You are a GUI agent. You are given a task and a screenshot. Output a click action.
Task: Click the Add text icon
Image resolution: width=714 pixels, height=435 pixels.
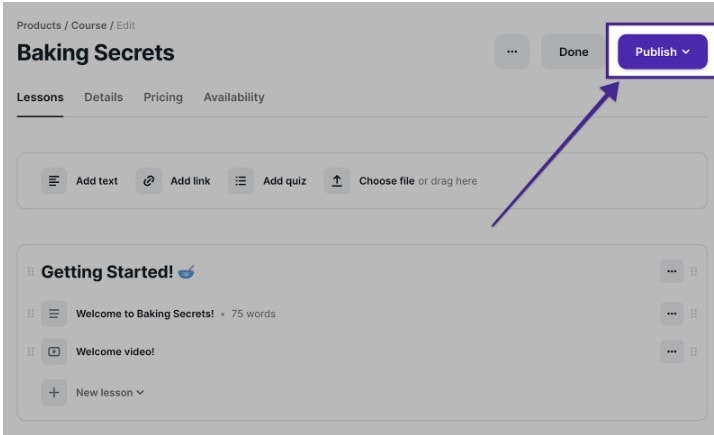coord(54,181)
